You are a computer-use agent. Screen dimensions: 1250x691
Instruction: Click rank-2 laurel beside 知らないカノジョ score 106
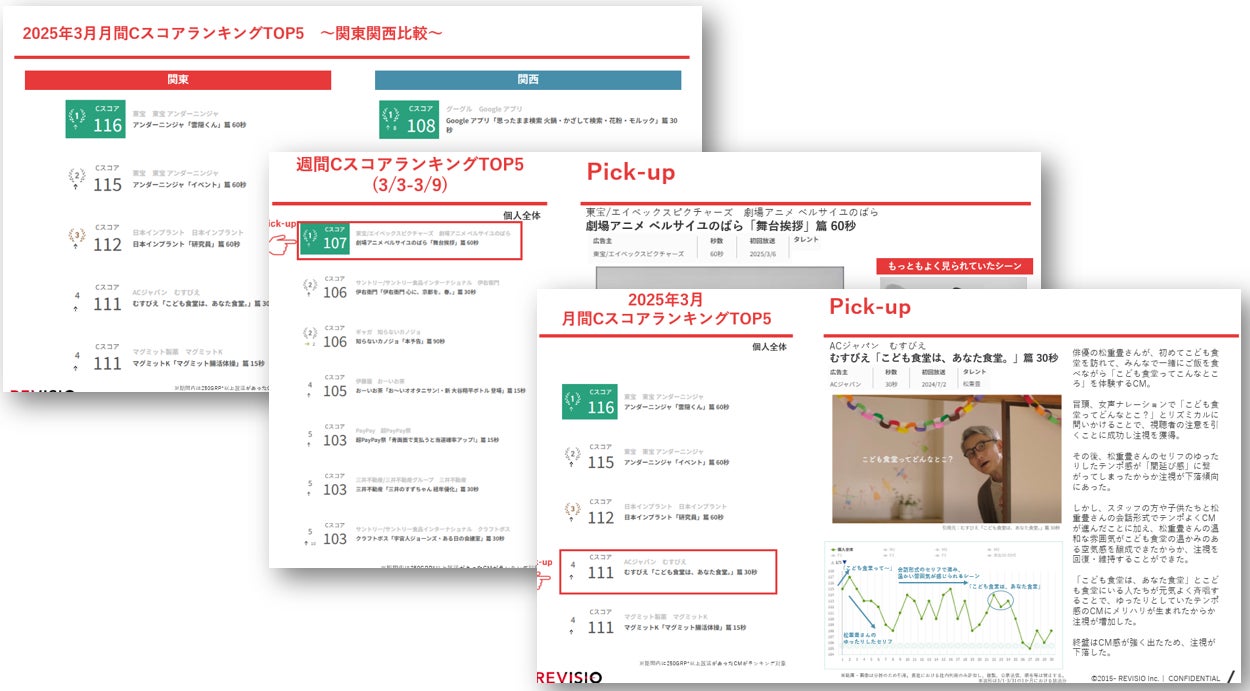tap(310, 333)
